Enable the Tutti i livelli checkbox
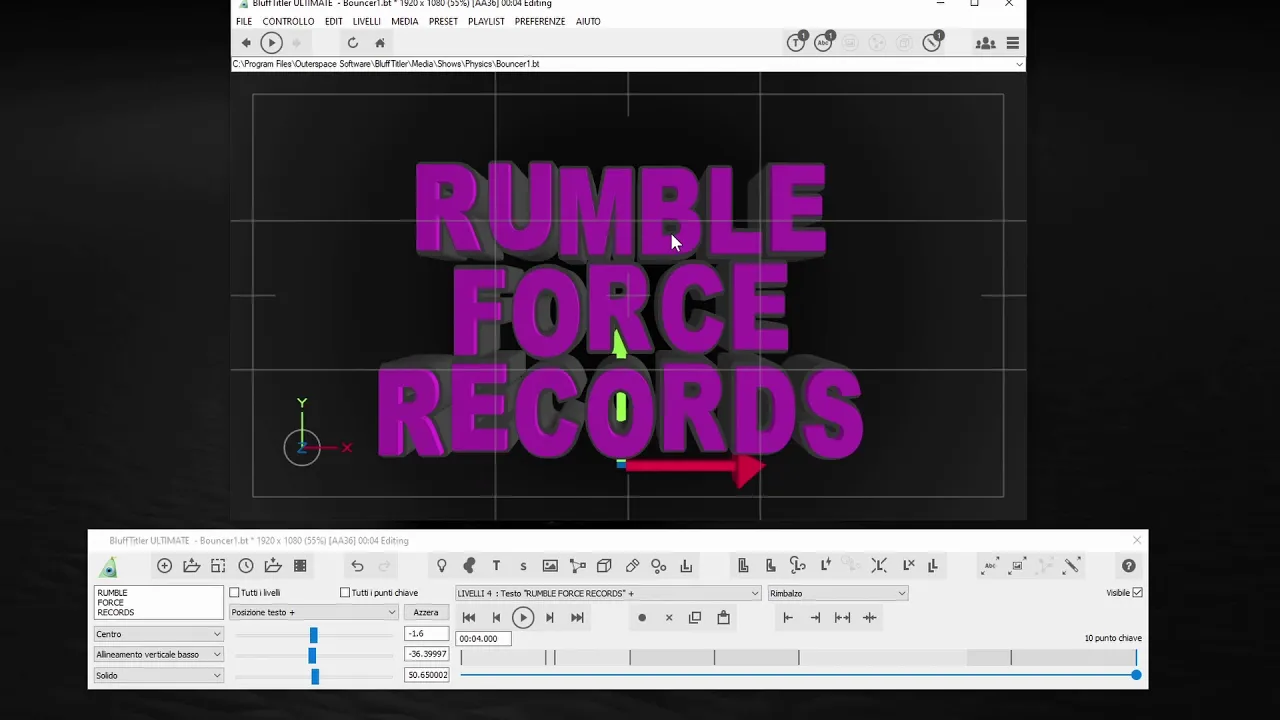 click(x=234, y=593)
